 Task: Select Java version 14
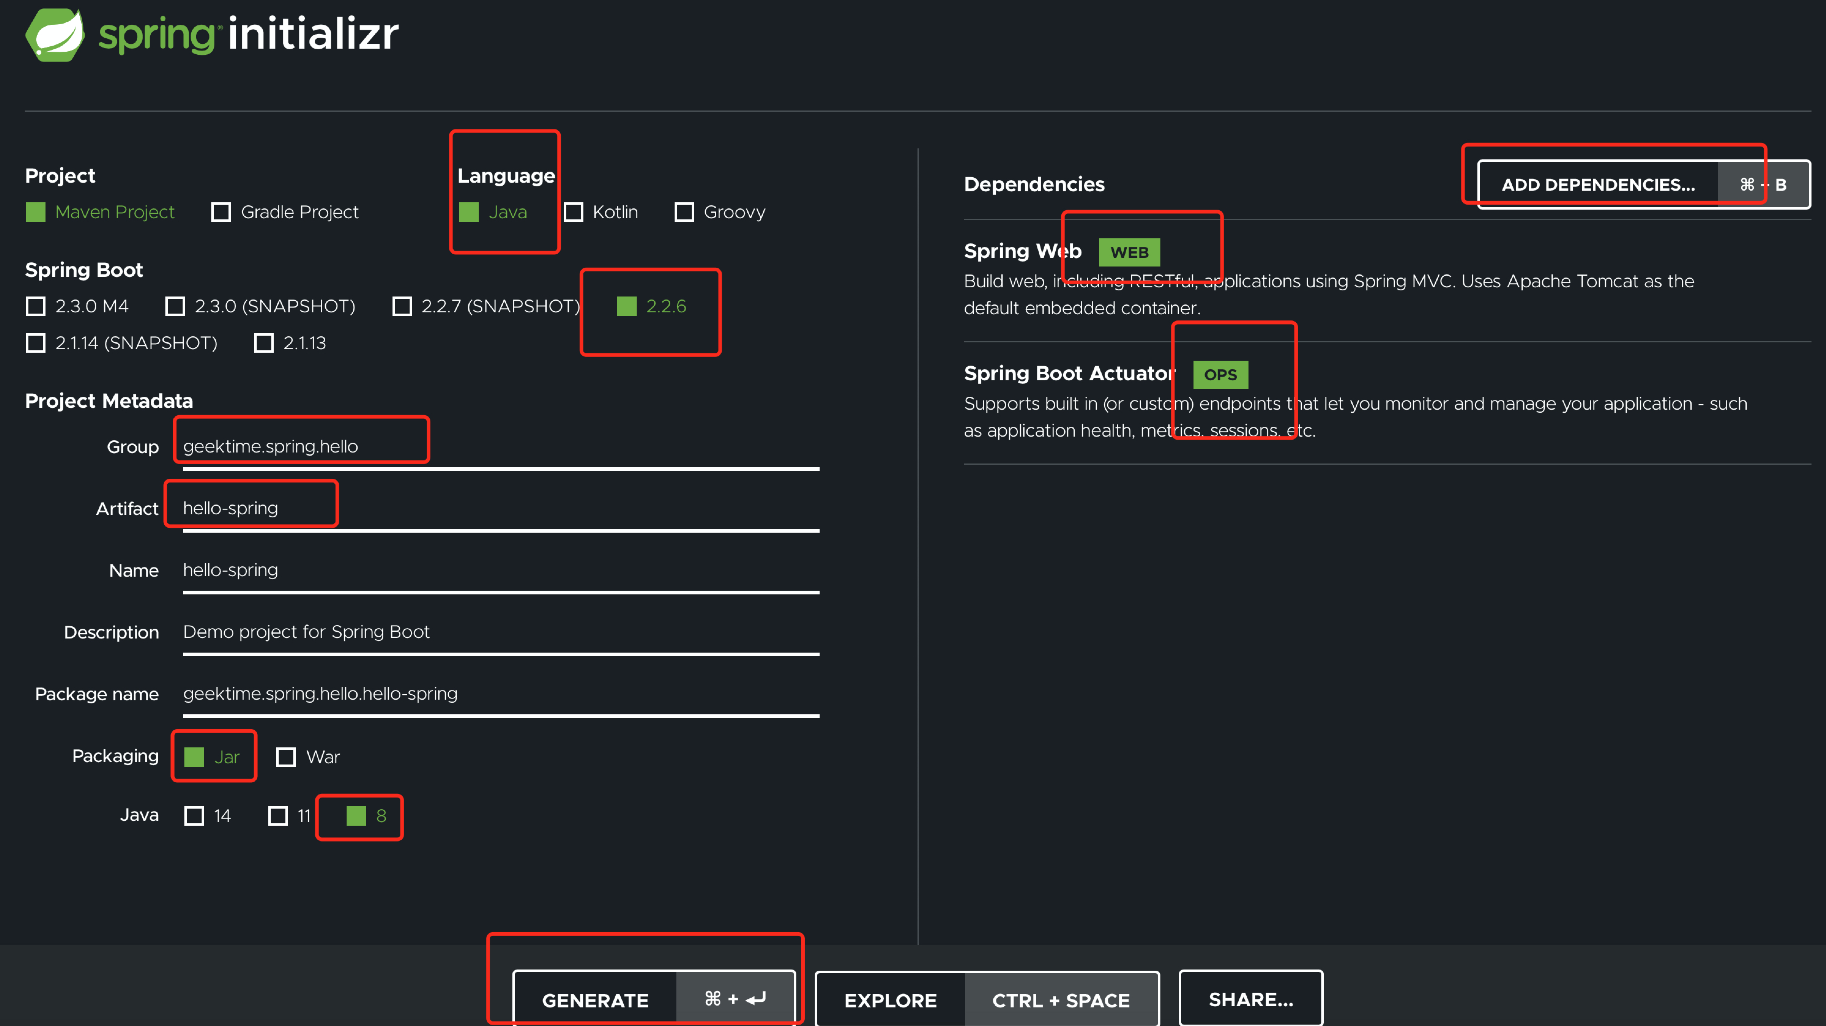(208, 816)
